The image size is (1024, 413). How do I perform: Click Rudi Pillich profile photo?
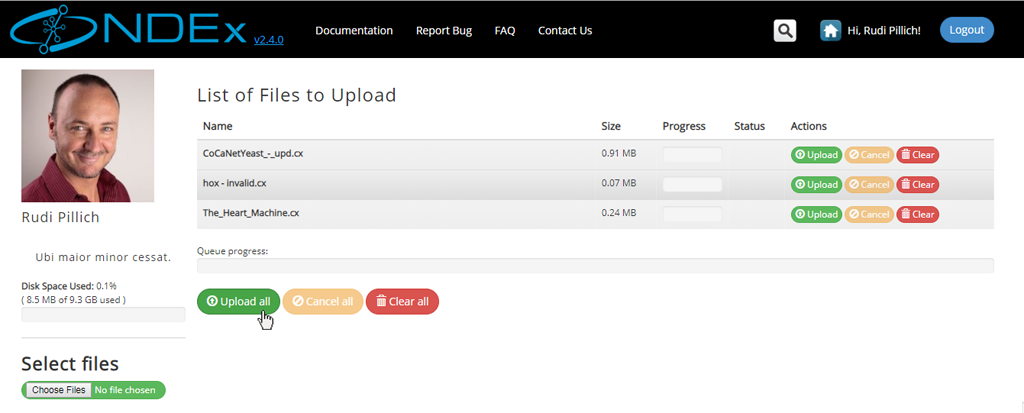pos(88,136)
